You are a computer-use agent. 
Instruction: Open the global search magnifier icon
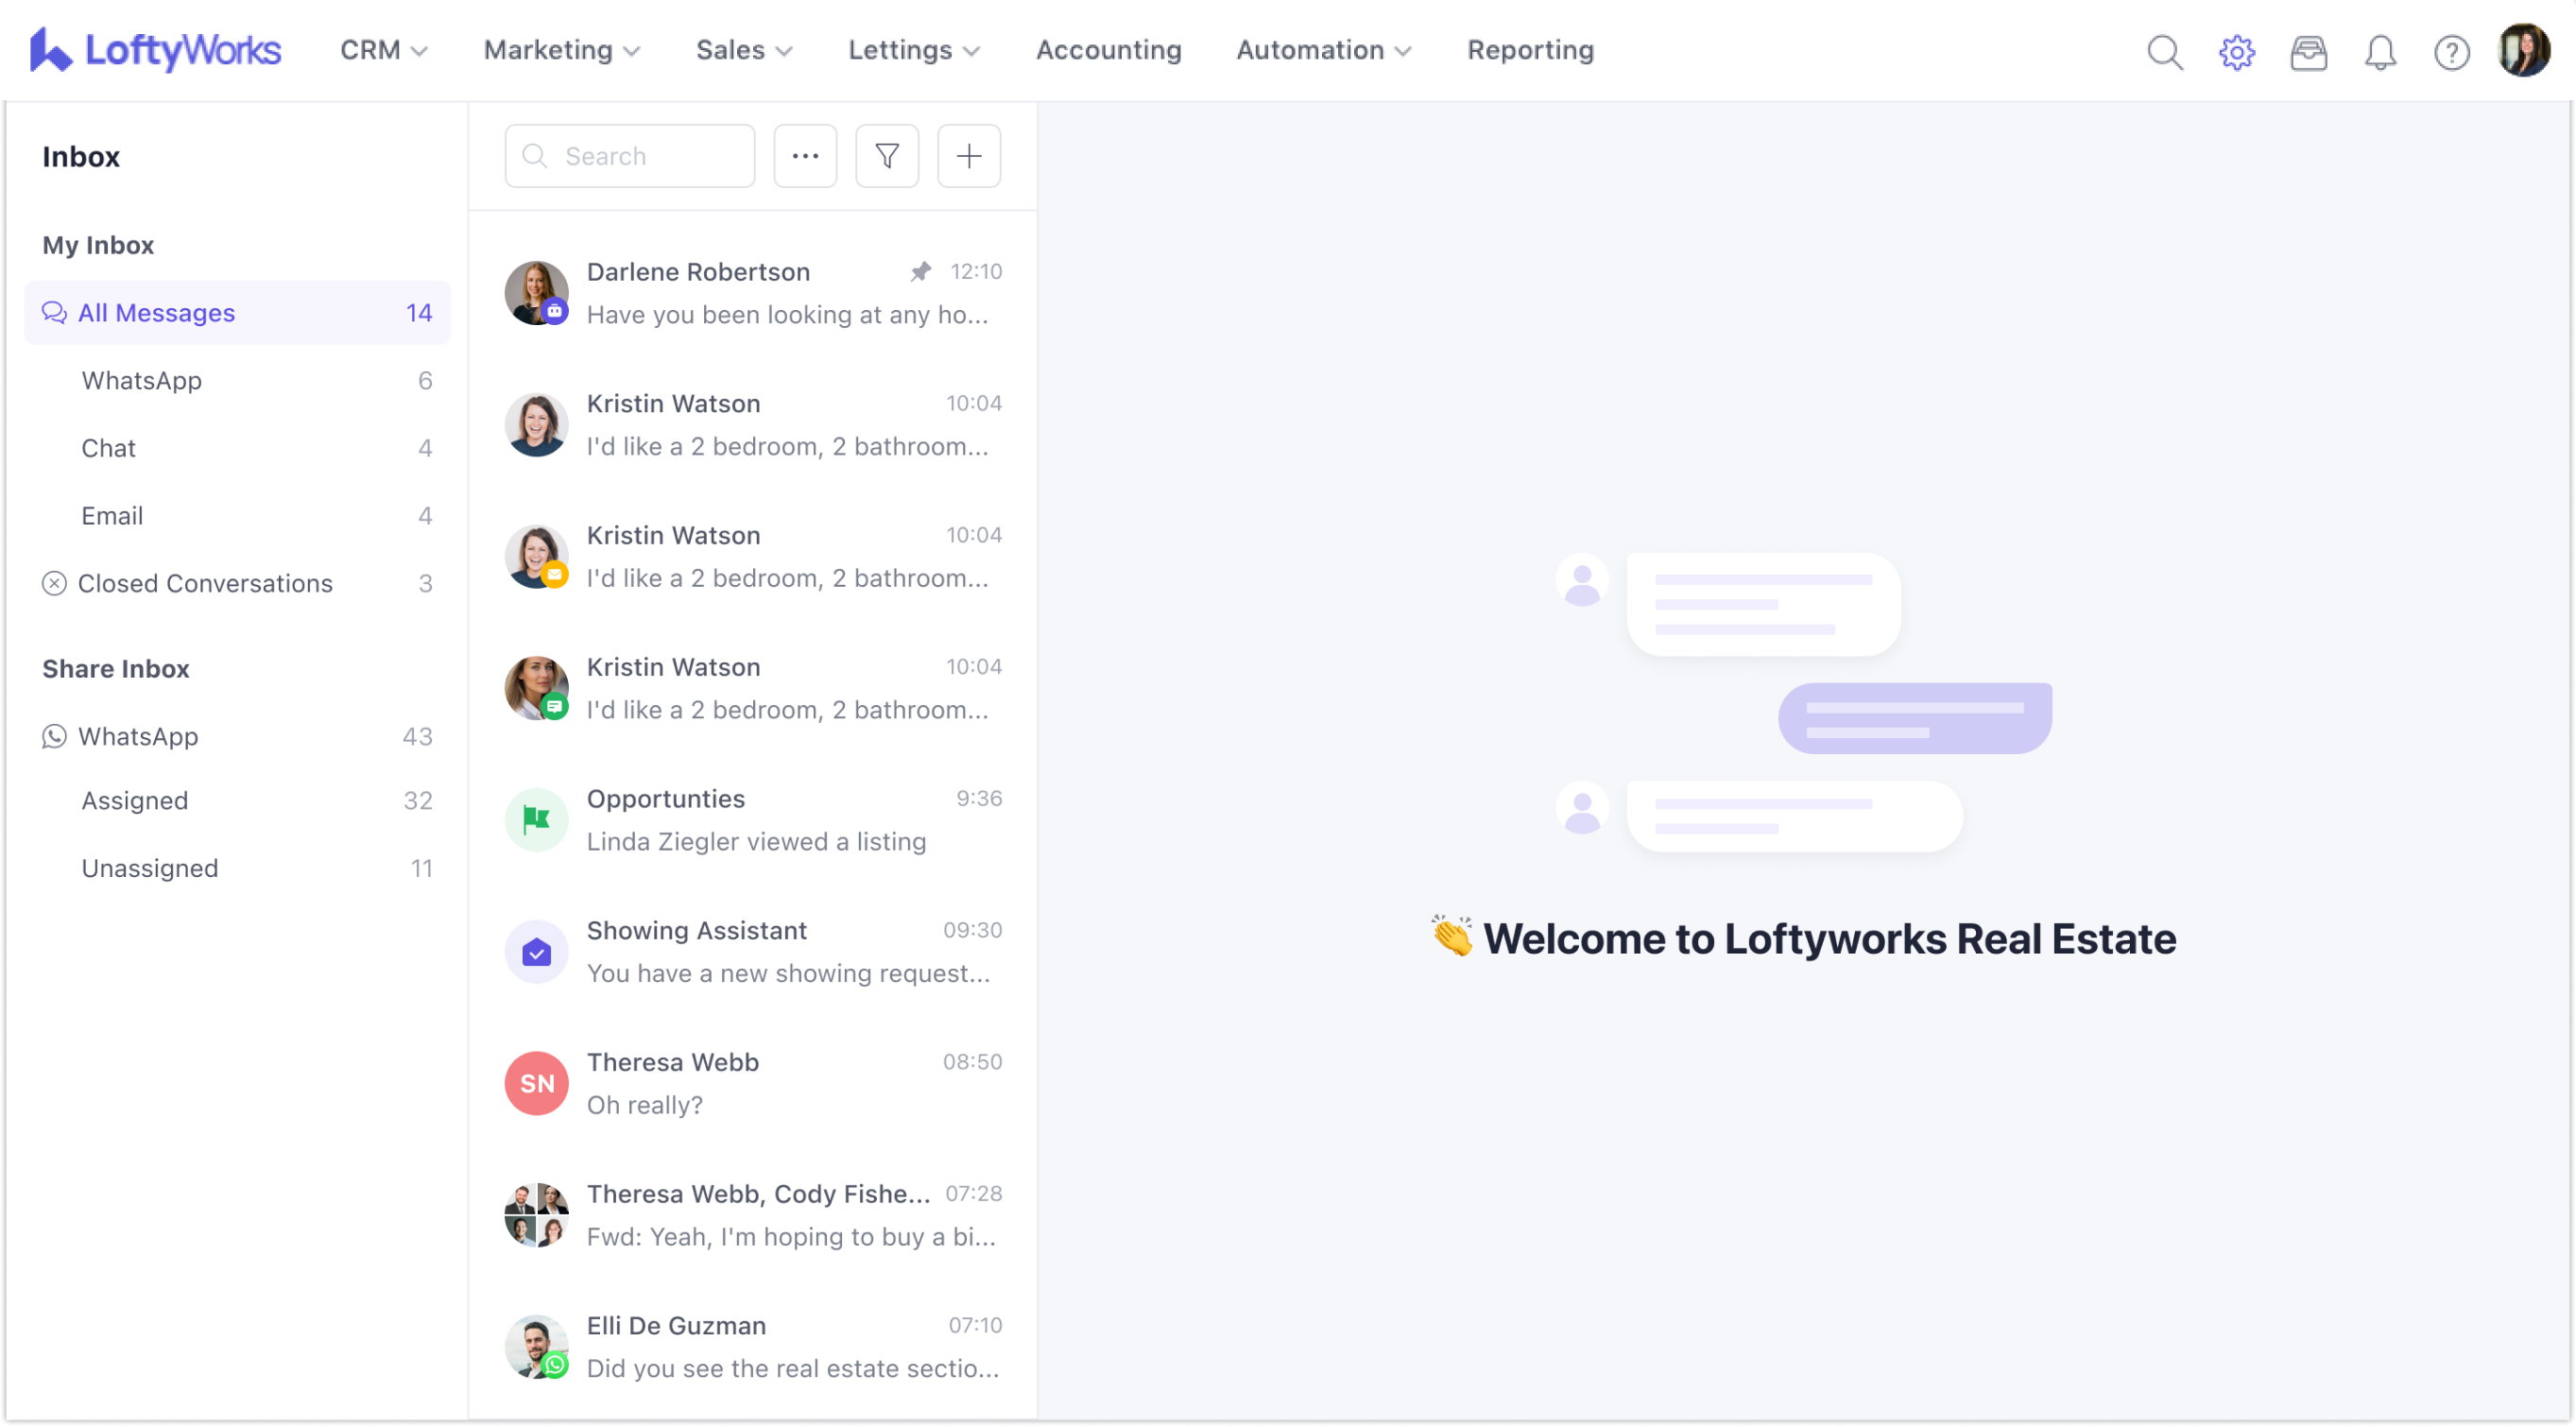coord(2164,51)
